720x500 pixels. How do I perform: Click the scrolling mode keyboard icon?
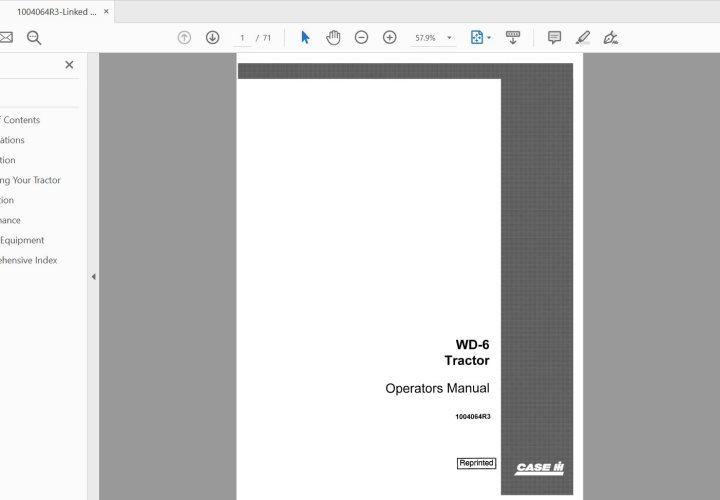pyautogui.click(x=512, y=37)
